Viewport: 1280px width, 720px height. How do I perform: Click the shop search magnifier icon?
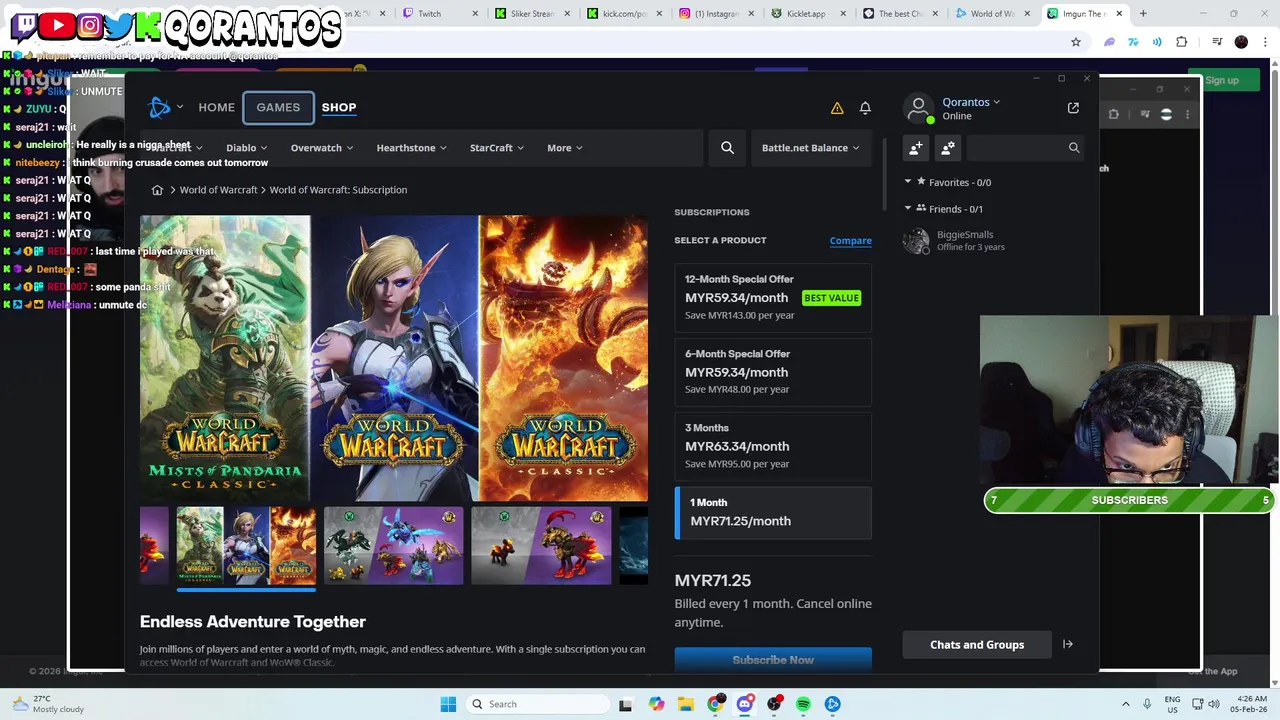727,148
